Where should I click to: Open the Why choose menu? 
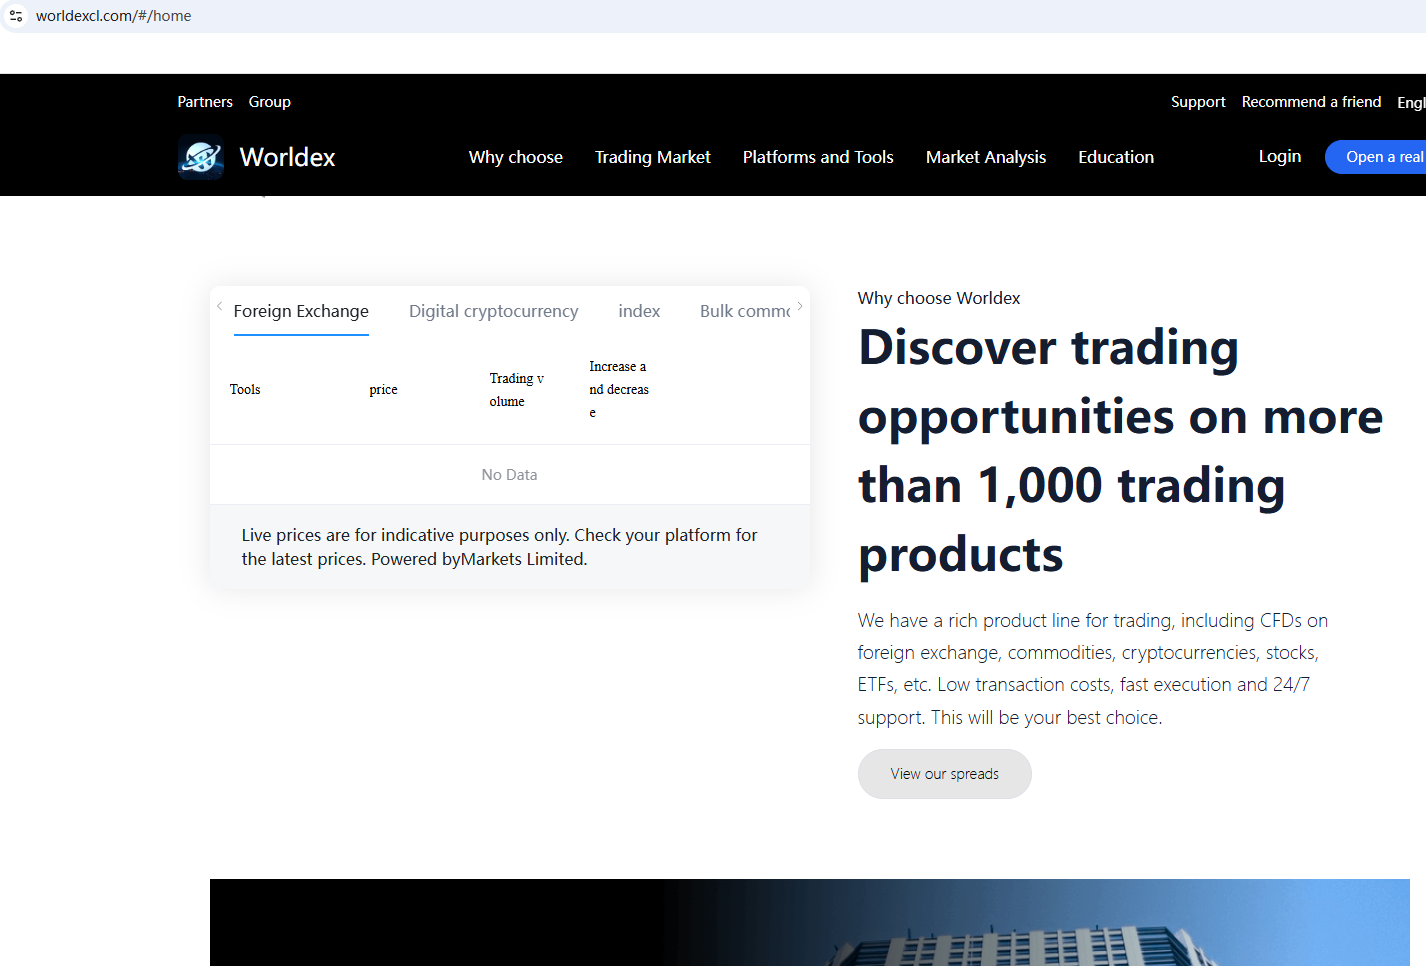coord(515,157)
